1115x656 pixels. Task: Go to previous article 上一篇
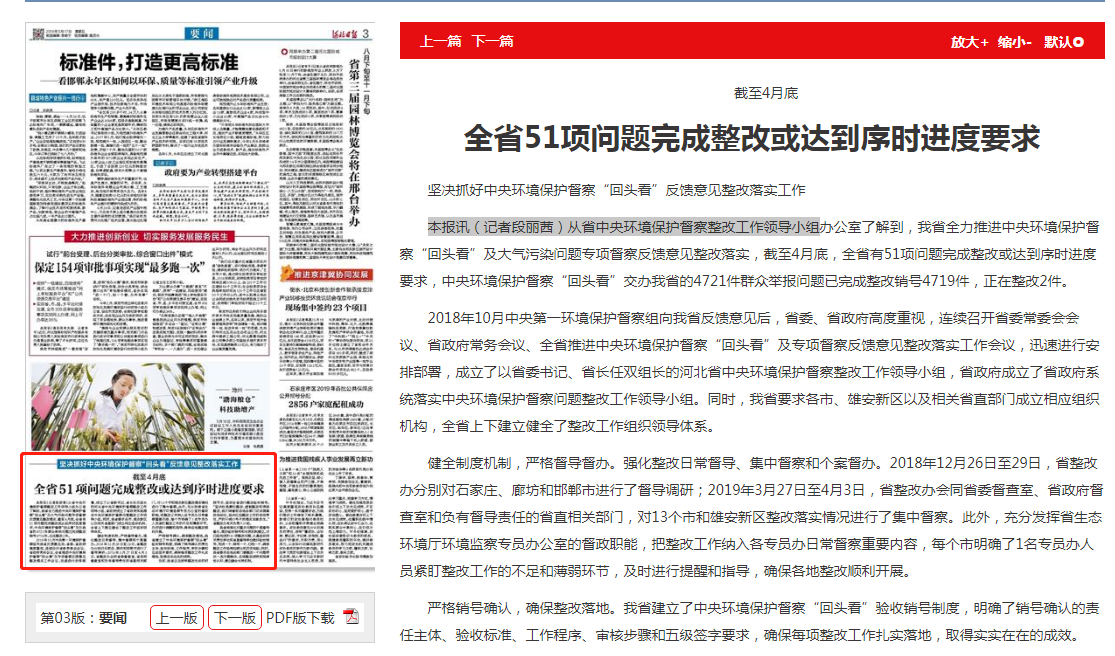pos(440,42)
